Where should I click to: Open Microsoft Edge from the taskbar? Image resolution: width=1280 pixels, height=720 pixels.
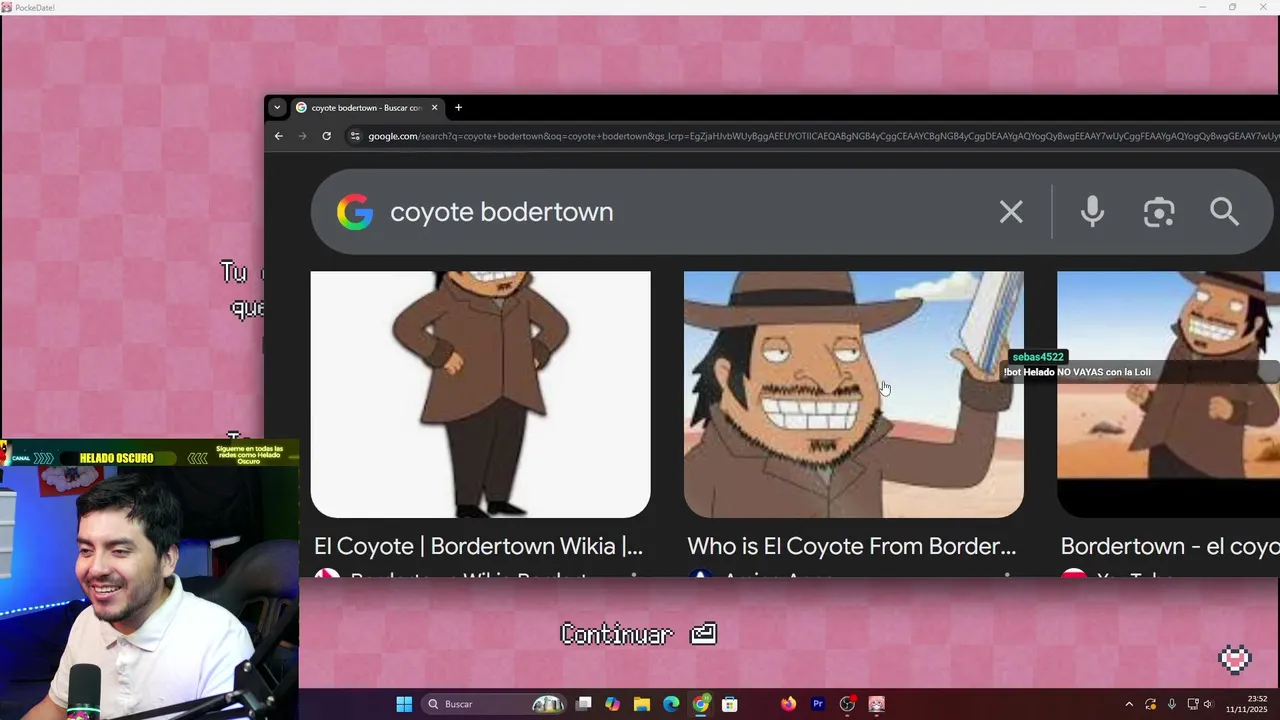pos(671,704)
